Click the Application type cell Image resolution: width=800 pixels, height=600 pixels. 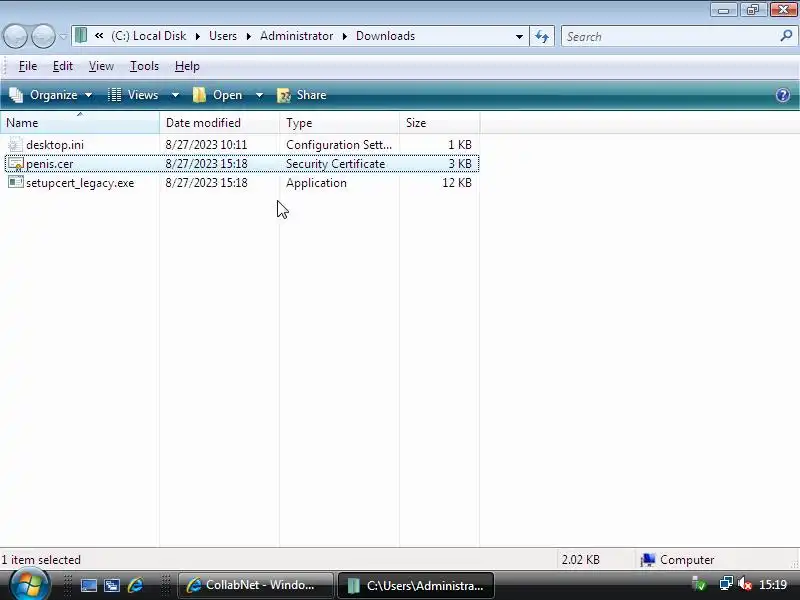click(x=316, y=183)
